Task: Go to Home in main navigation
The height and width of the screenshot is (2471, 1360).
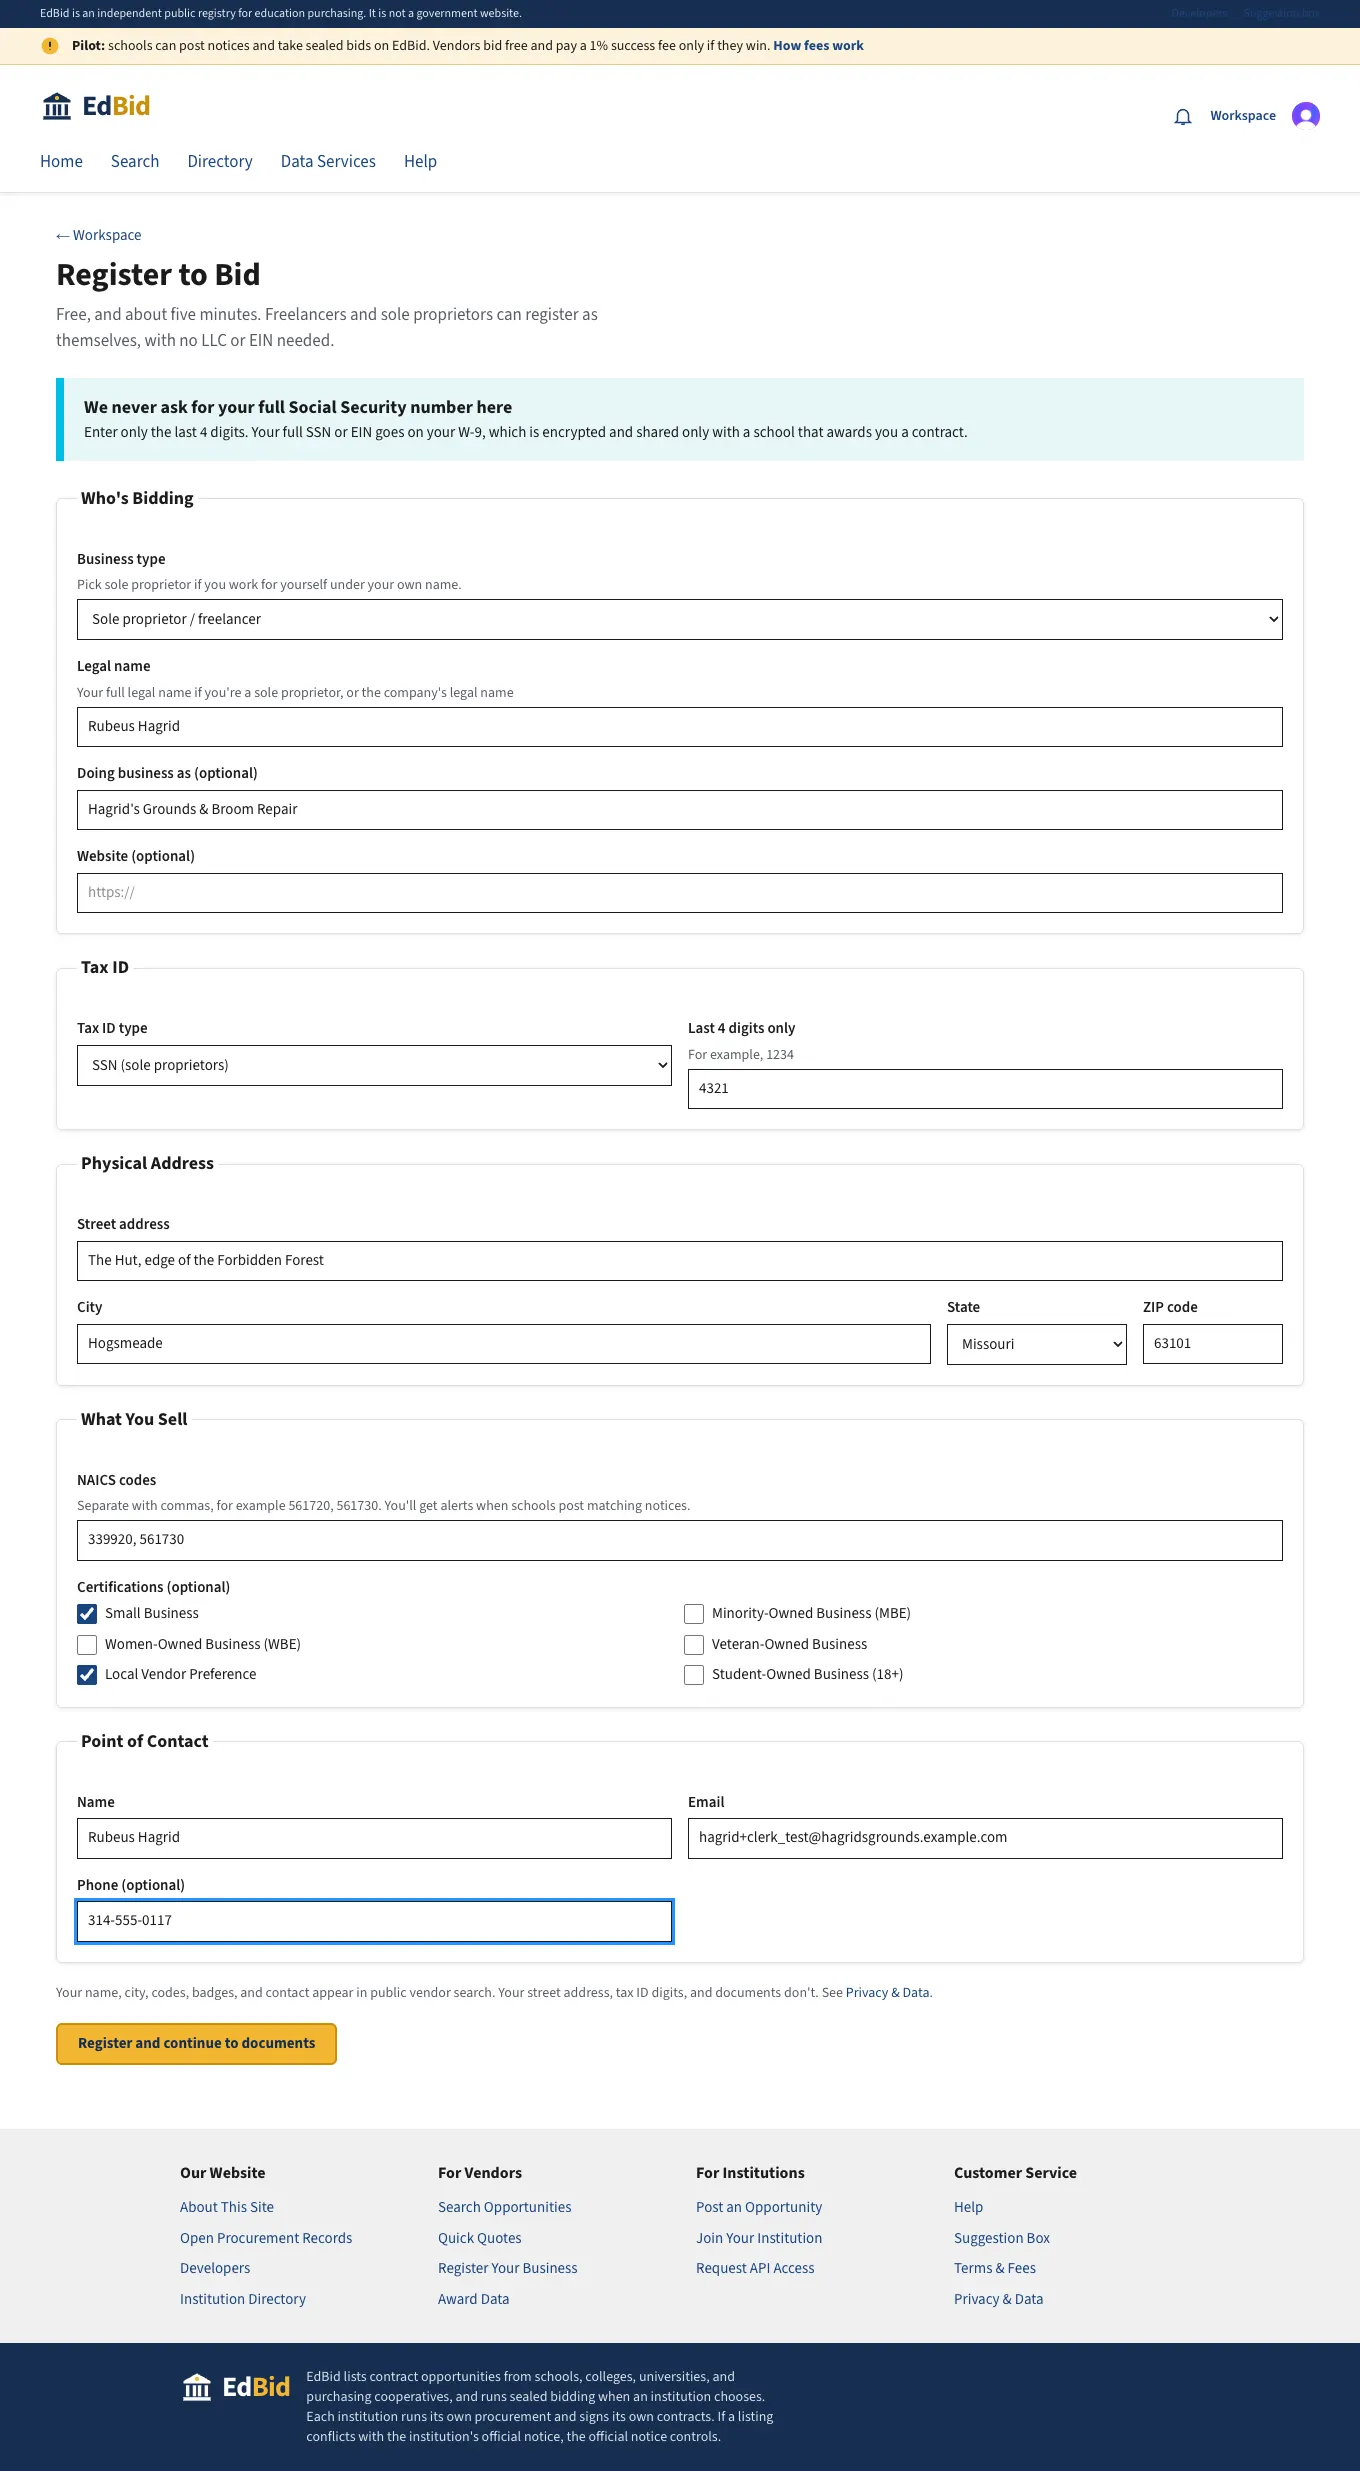Action: [61, 162]
